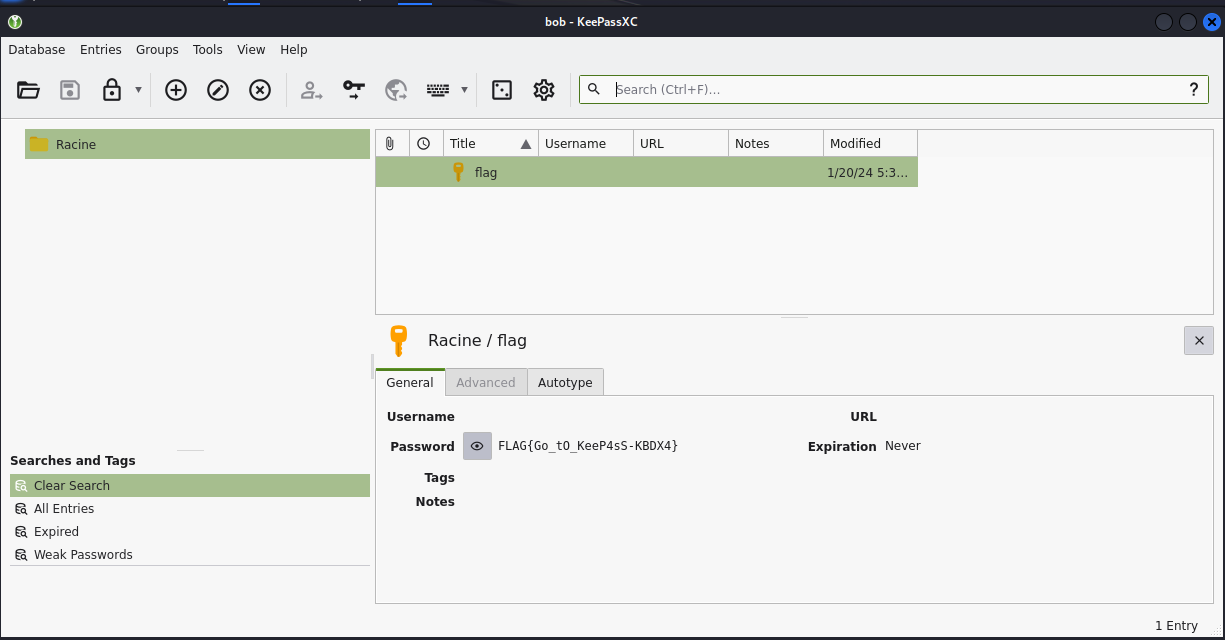The image size is (1225, 640).
Task: Open Auto-Type dropdown arrow
Action: pyautogui.click(x=464, y=90)
